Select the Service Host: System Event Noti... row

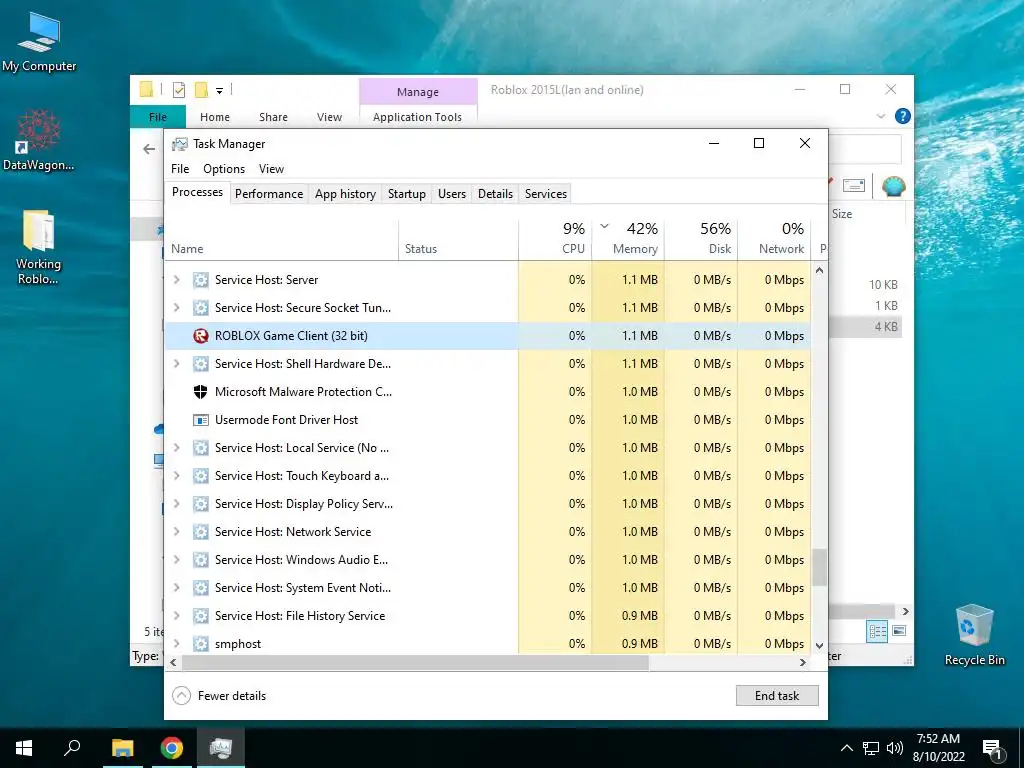tap(487, 588)
